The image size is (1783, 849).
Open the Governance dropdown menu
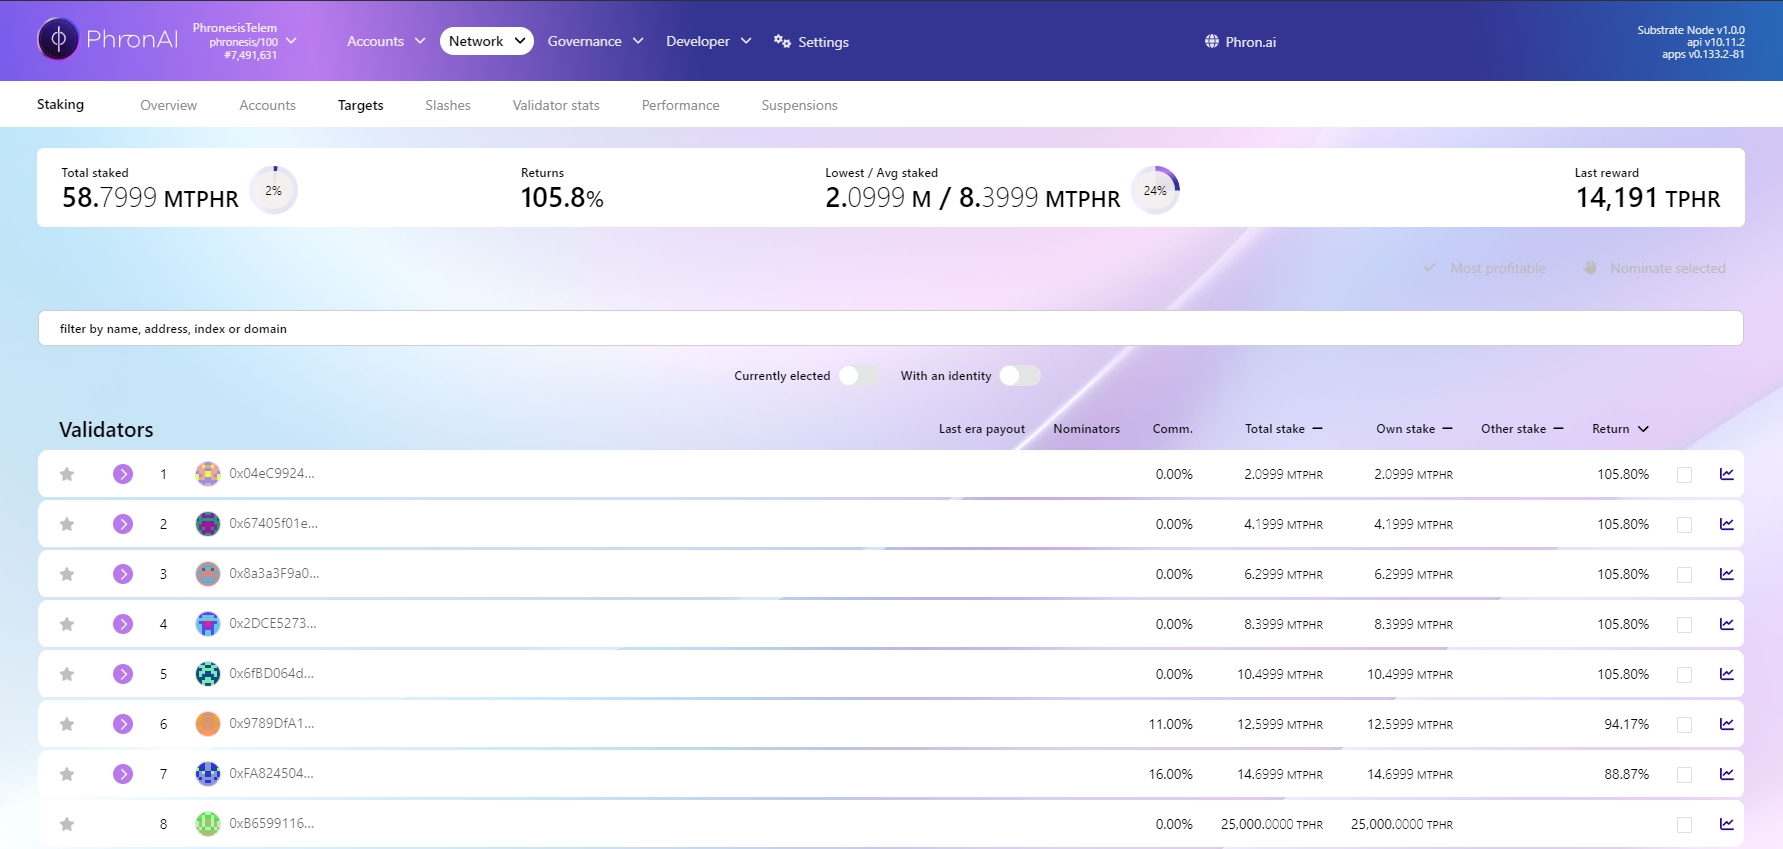[595, 41]
